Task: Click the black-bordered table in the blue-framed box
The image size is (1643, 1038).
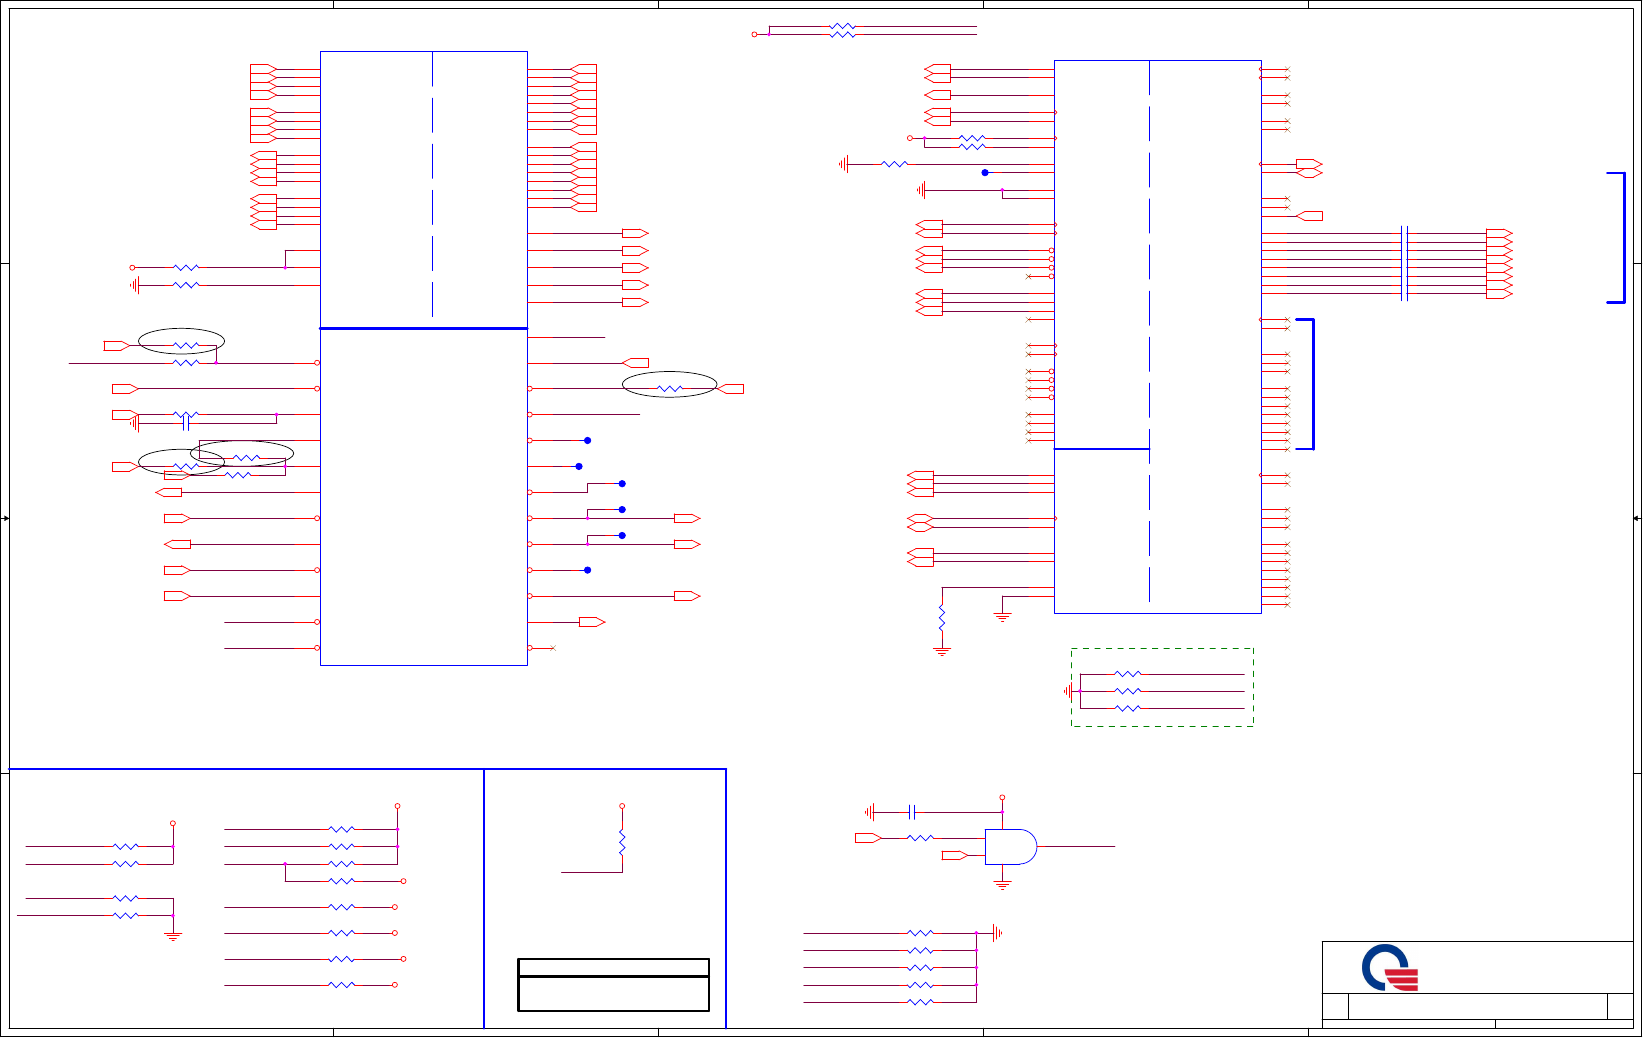Action: click(614, 985)
